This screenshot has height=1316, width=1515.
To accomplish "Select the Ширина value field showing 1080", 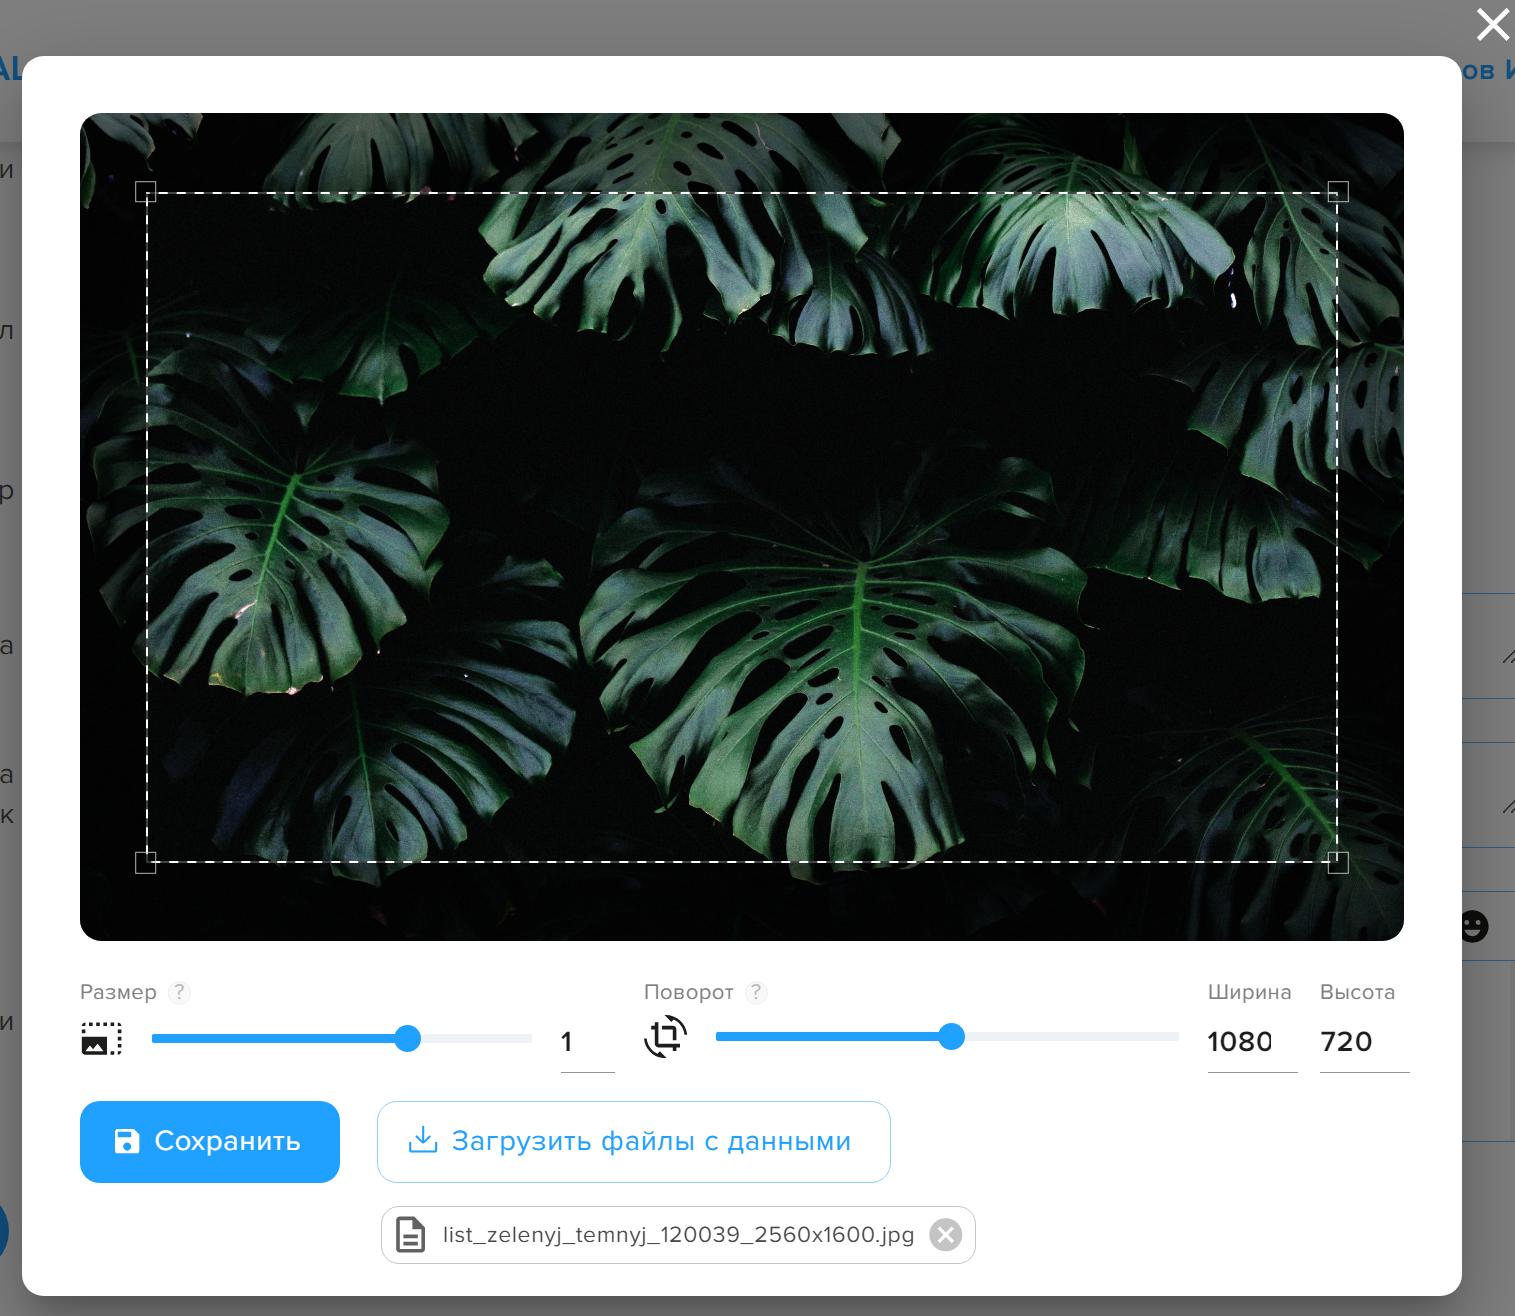I will tap(1240, 1041).
